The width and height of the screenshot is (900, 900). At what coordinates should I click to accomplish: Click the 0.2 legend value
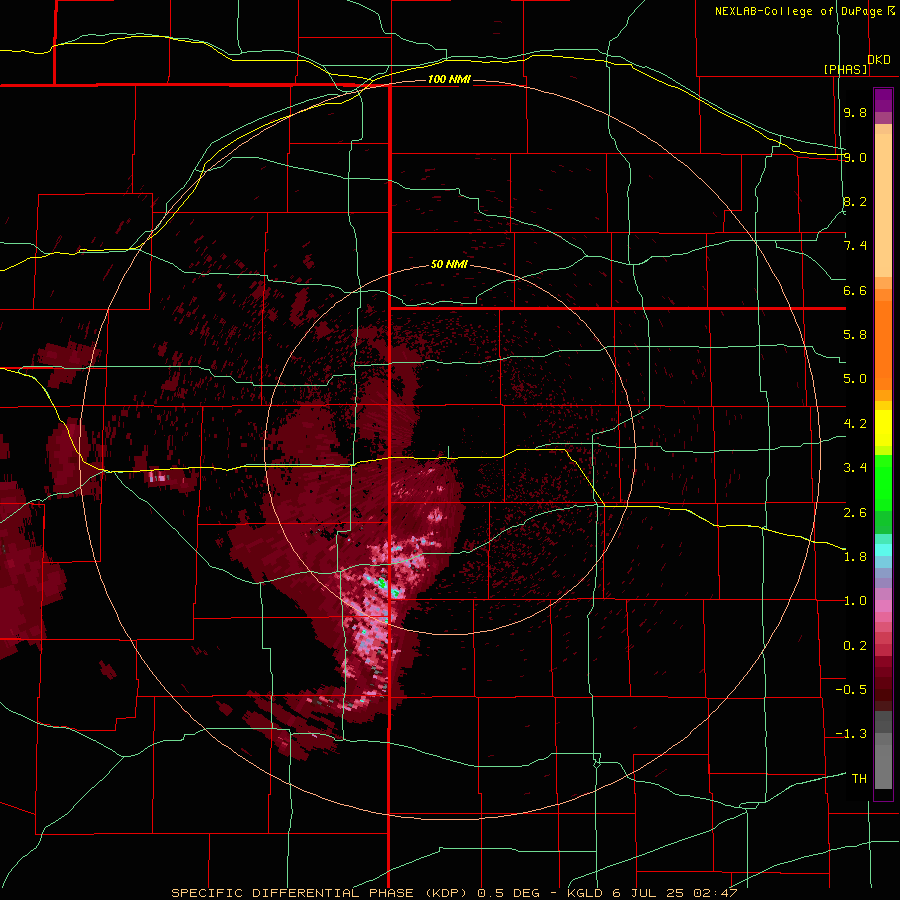[855, 646]
